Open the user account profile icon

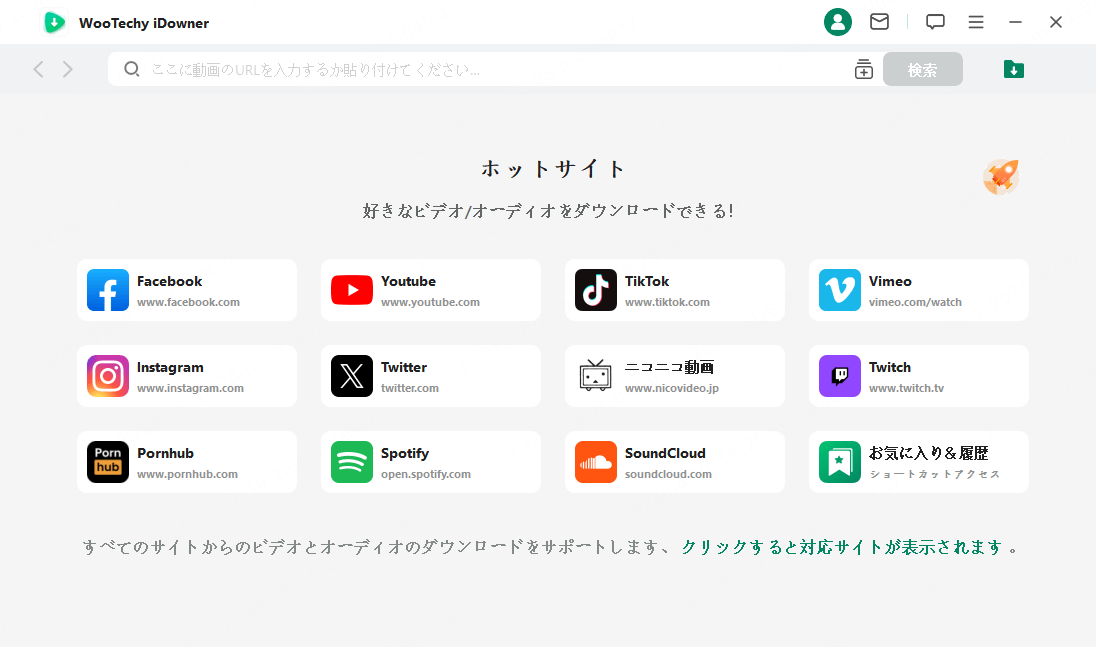point(837,22)
